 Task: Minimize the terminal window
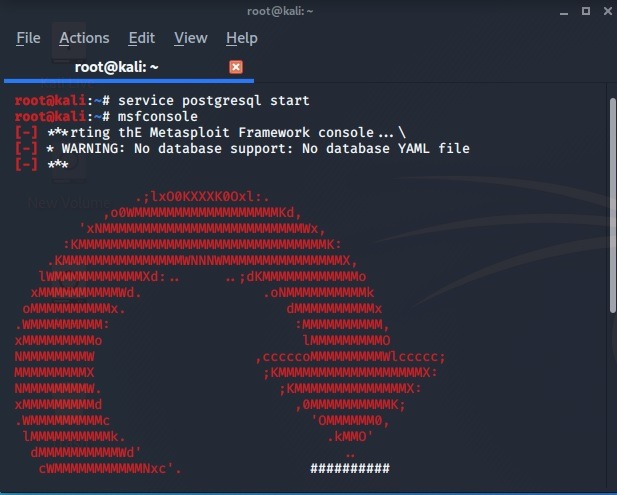tap(564, 12)
